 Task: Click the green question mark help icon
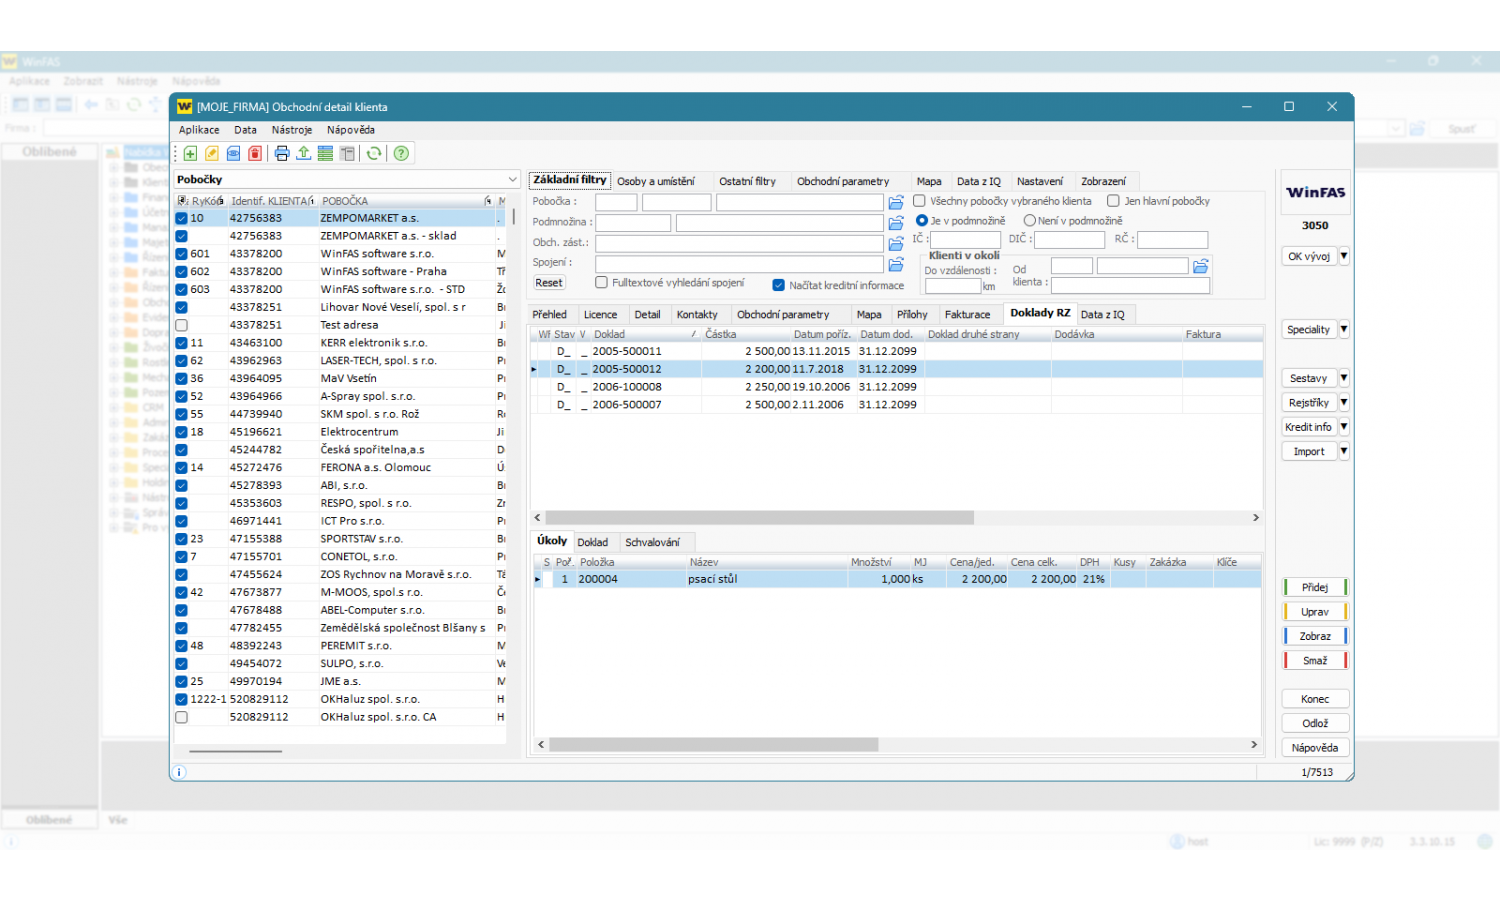[401, 153]
